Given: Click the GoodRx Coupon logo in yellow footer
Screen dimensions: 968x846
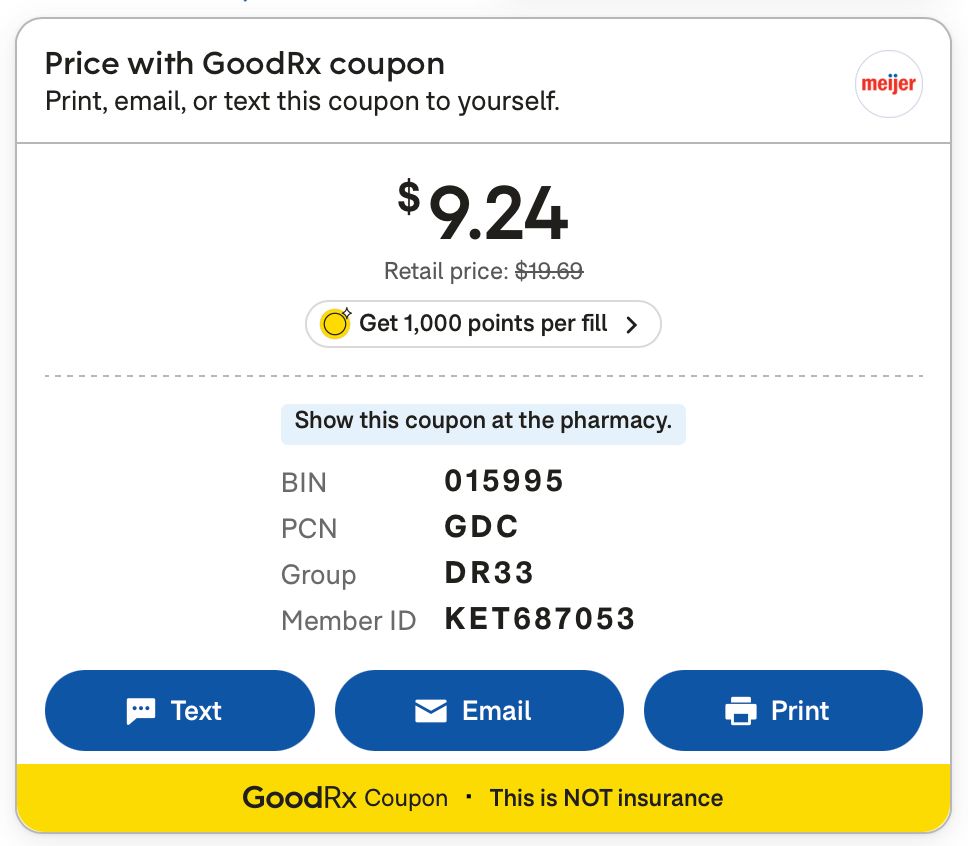Looking at the screenshot, I should pos(345,798).
